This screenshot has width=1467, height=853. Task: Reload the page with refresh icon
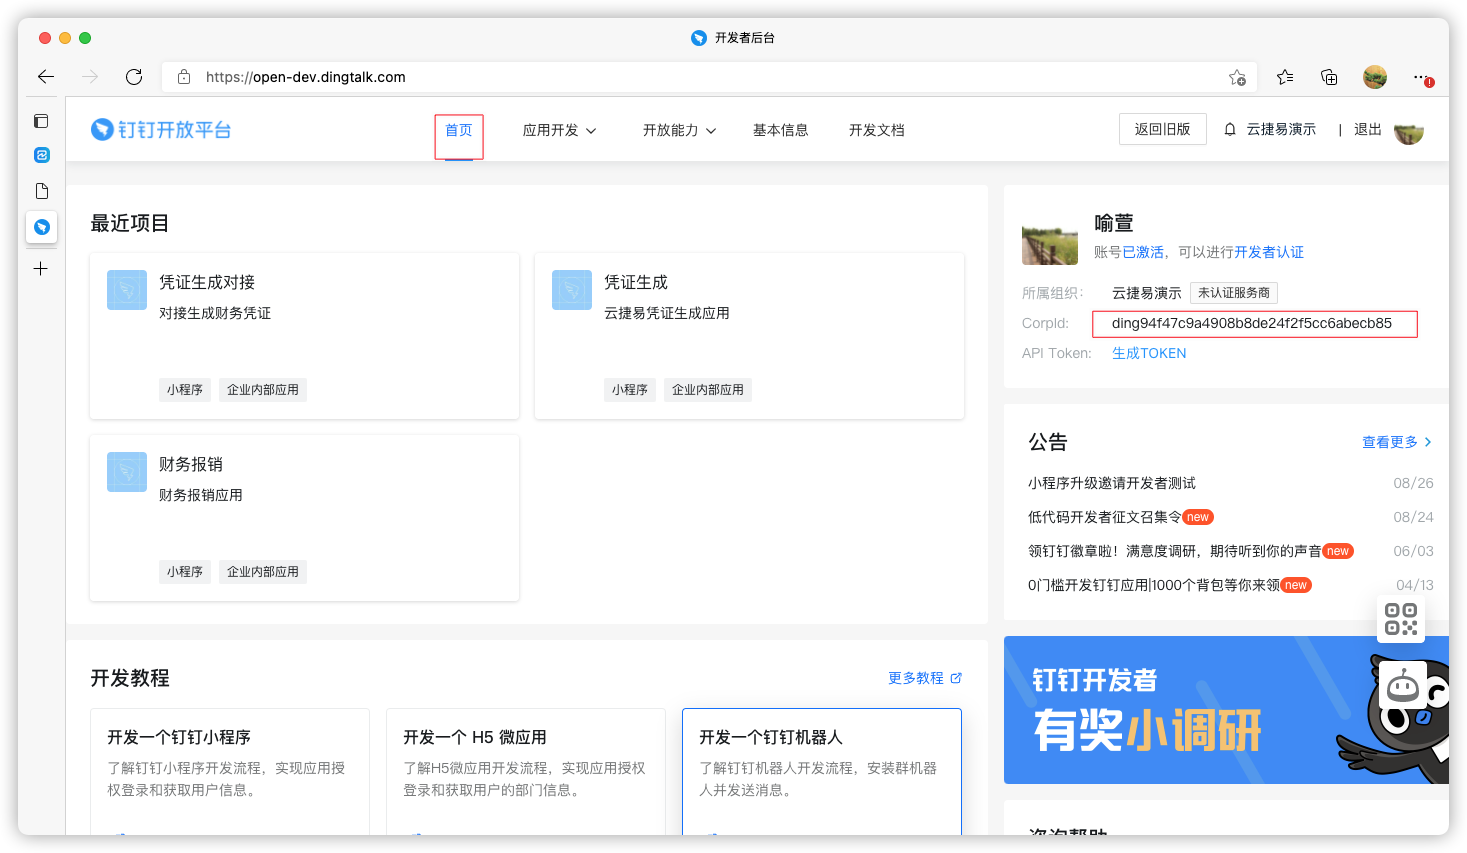134,77
